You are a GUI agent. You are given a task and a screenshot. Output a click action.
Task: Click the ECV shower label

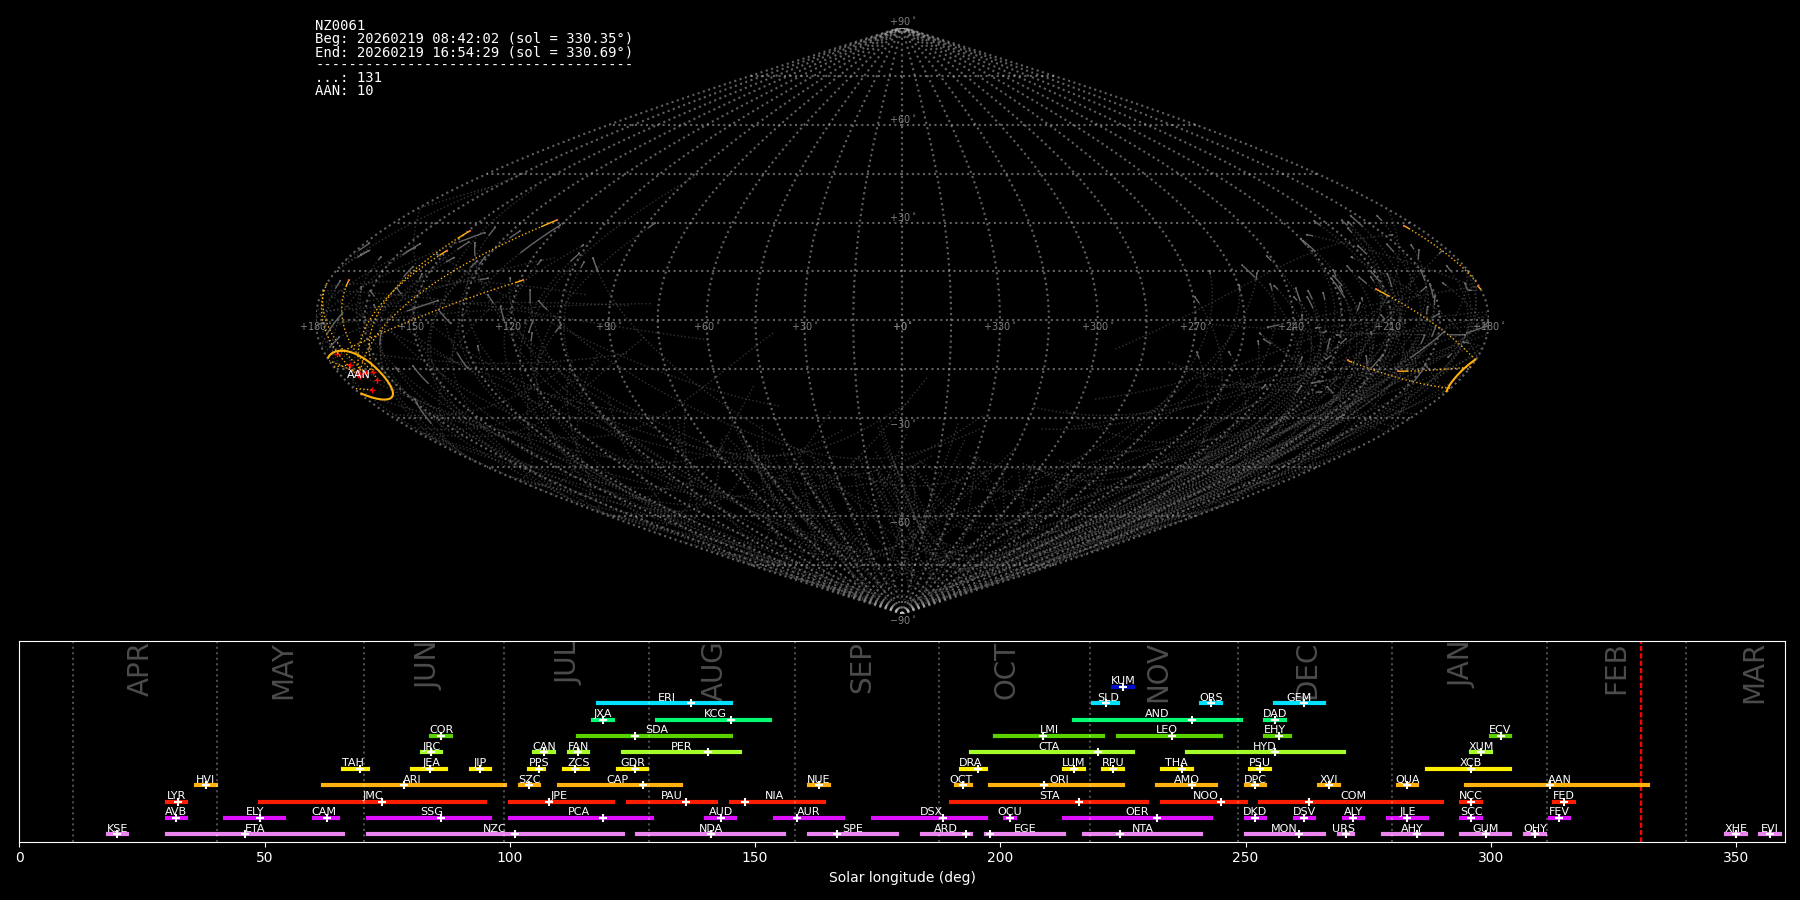pos(1499,730)
